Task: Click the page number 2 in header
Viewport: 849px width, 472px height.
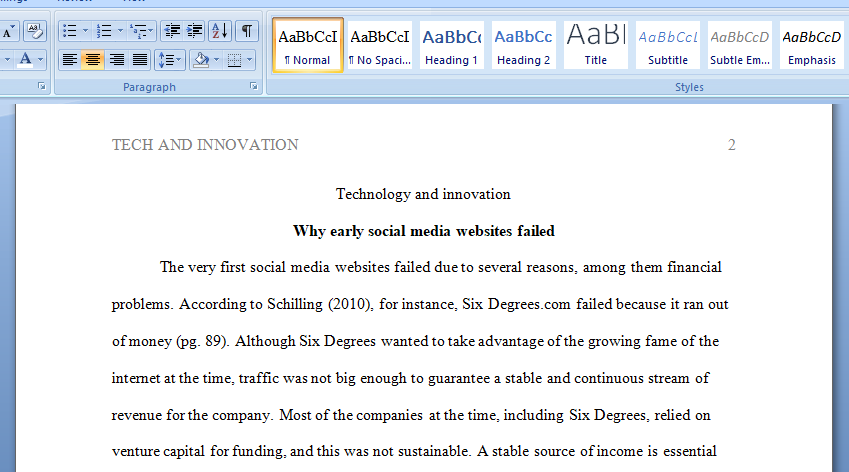Action: [x=732, y=145]
